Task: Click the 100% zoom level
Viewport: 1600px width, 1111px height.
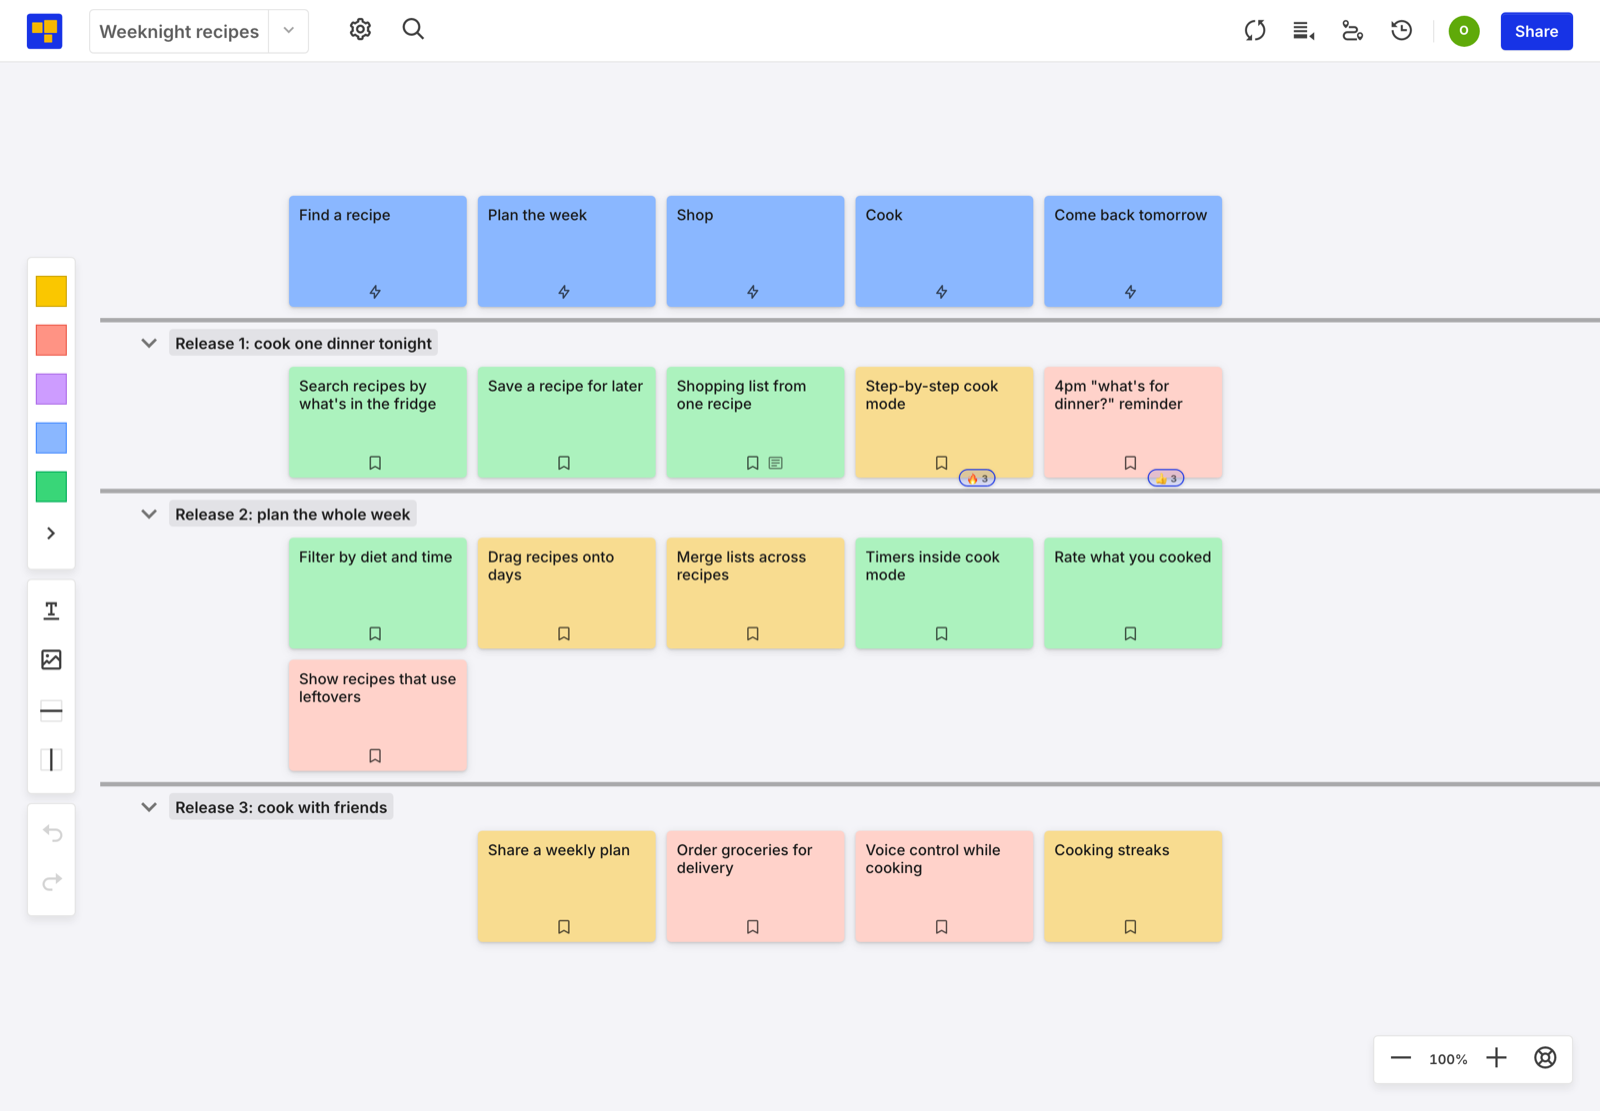Action: coord(1448,1059)
